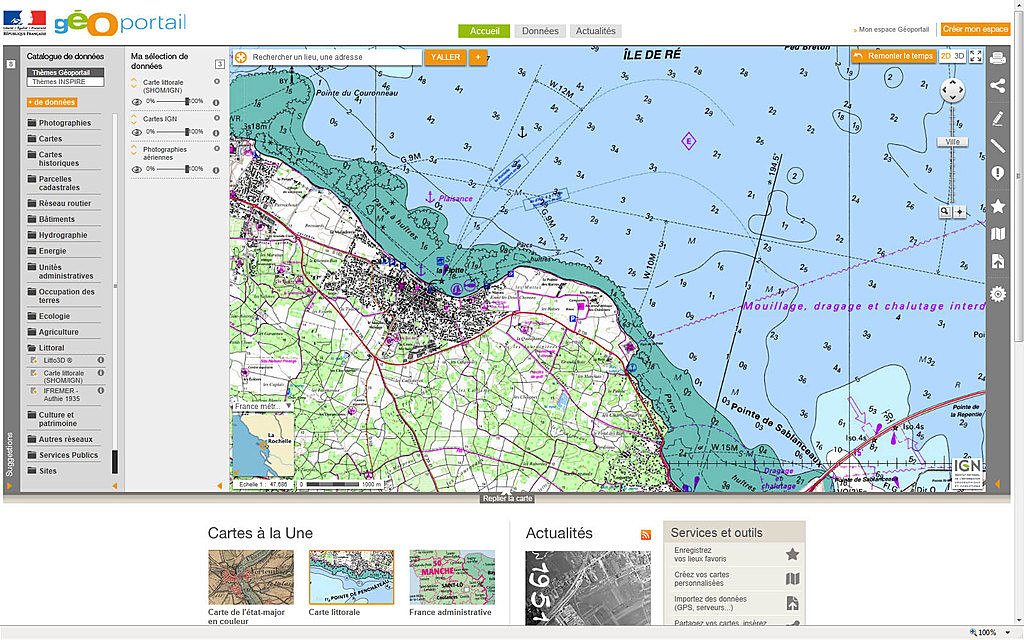This screenshot has width=1024, height=640.
Task: Click the place search input field
Action: pyautogui.click(x=336, y=57)
